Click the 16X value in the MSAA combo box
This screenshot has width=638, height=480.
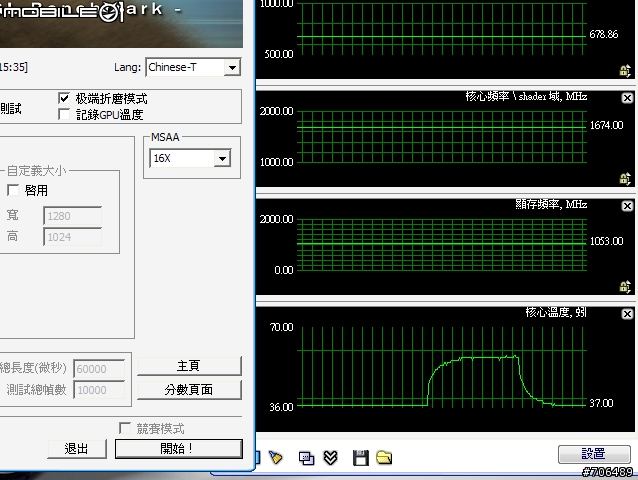click(162, 158)
